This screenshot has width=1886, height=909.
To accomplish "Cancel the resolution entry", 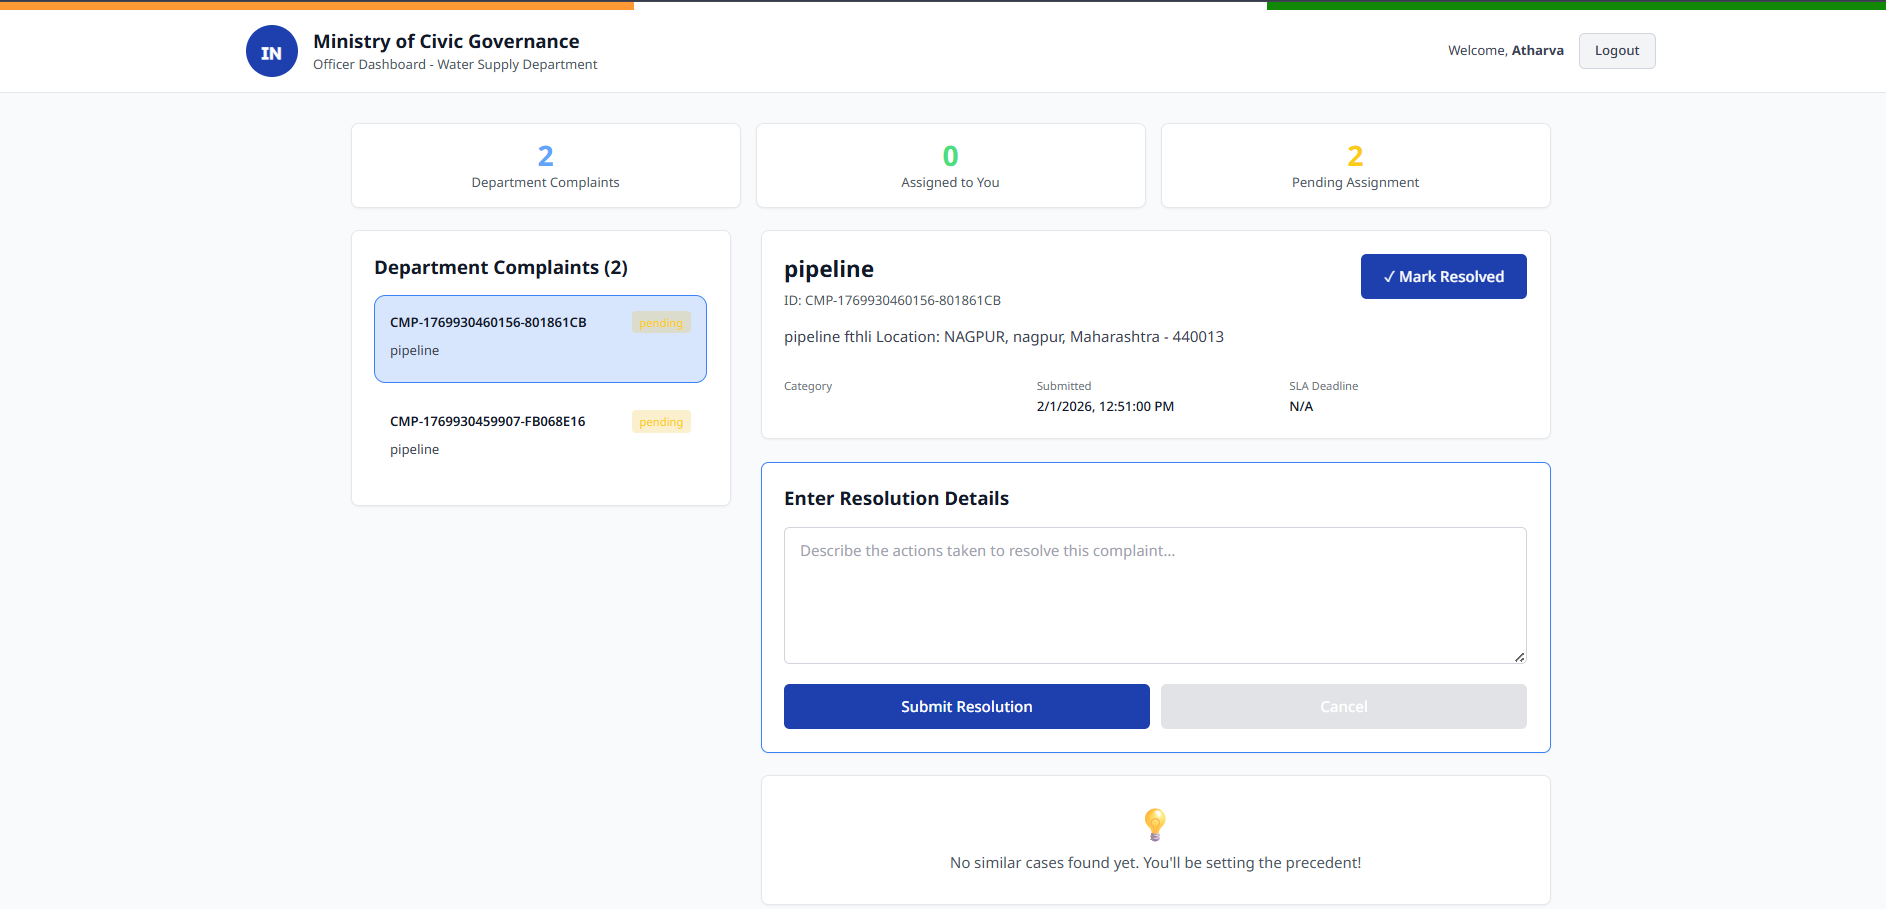I will pos(1343,706).
